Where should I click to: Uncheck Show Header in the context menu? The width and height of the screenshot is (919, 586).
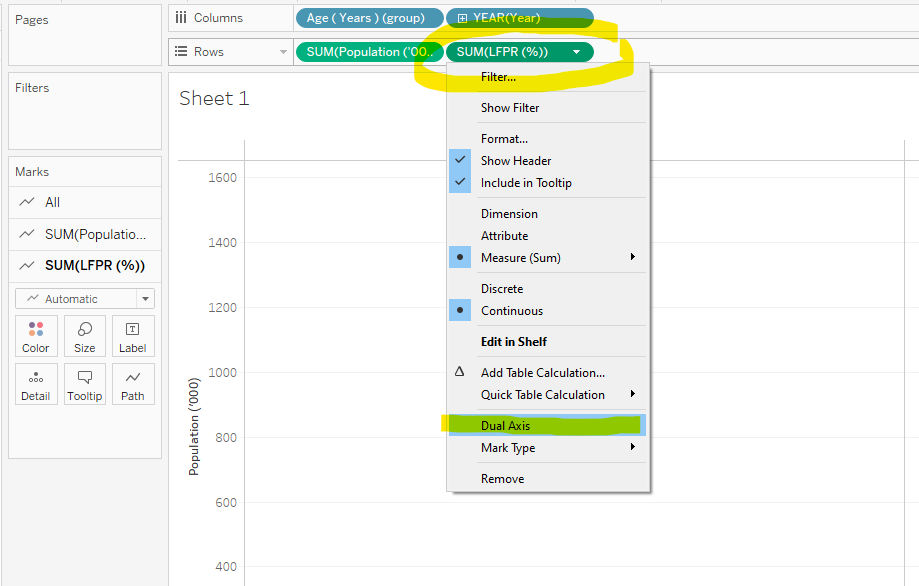pos(516,160)
